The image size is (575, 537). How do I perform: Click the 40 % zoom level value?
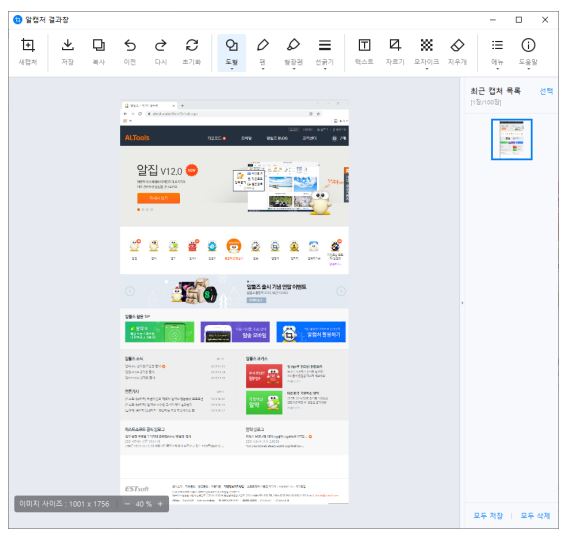tap(143, 504)
